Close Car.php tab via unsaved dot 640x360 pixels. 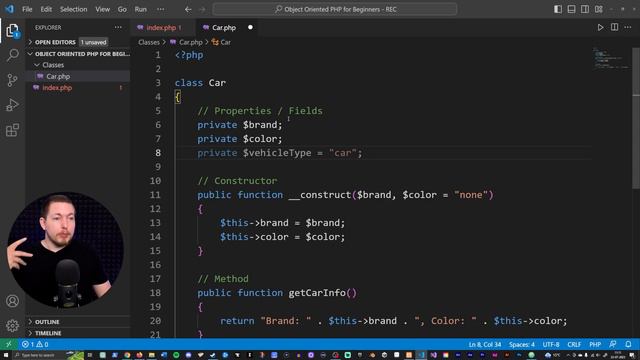click(x=250, y=27)
